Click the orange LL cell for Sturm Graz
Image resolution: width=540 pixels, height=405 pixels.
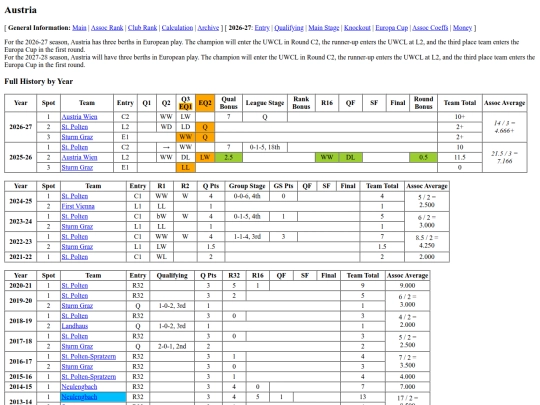[x=186, y=167]
